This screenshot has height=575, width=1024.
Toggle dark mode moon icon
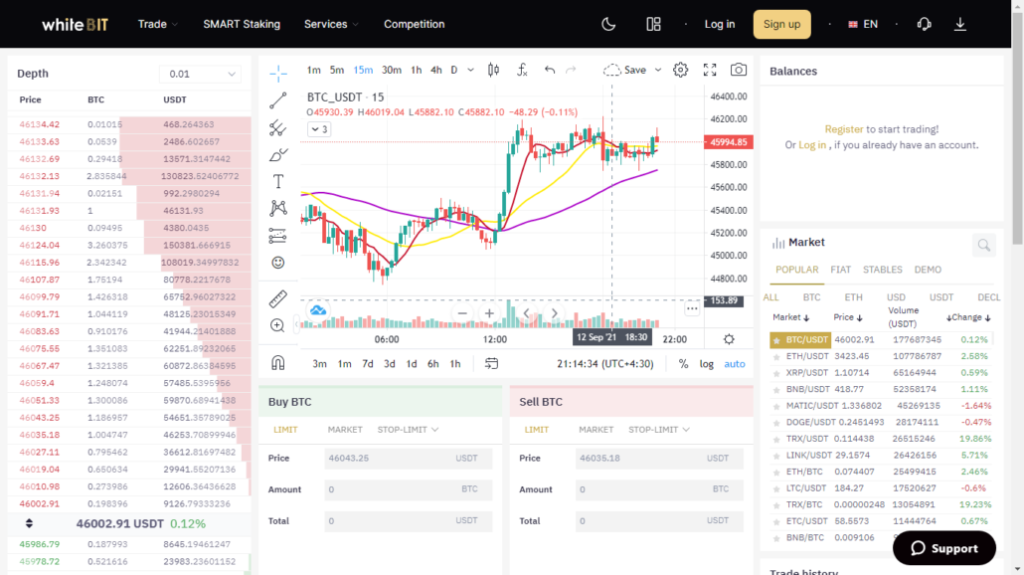[608, 24]
